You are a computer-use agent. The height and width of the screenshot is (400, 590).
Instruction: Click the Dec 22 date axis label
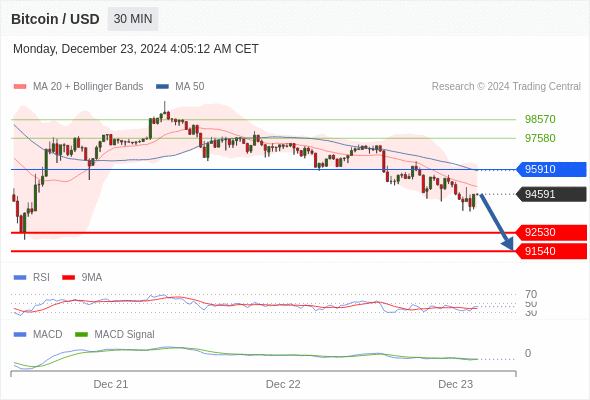(283, 384)
